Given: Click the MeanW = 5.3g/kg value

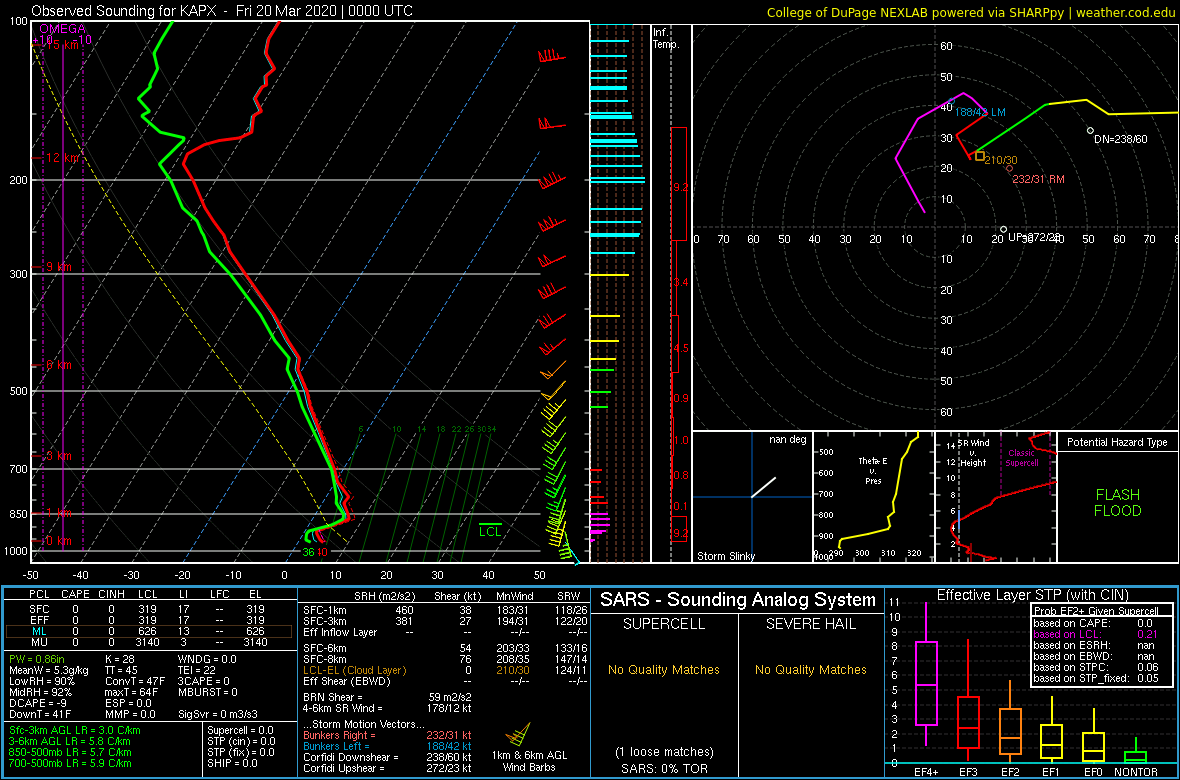Looking at the screenshot, I should click(x=50, y=669).
